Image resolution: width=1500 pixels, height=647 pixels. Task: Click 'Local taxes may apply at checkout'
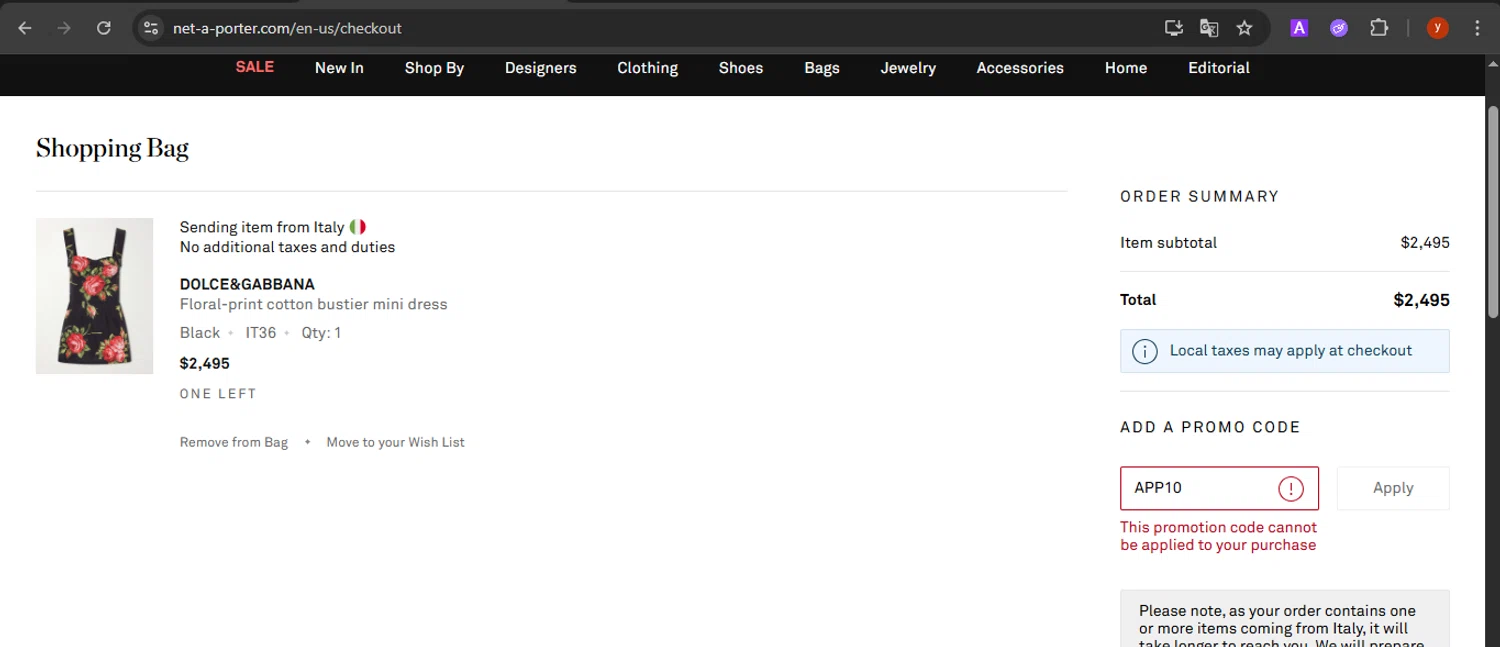(x=1291, y=351)
